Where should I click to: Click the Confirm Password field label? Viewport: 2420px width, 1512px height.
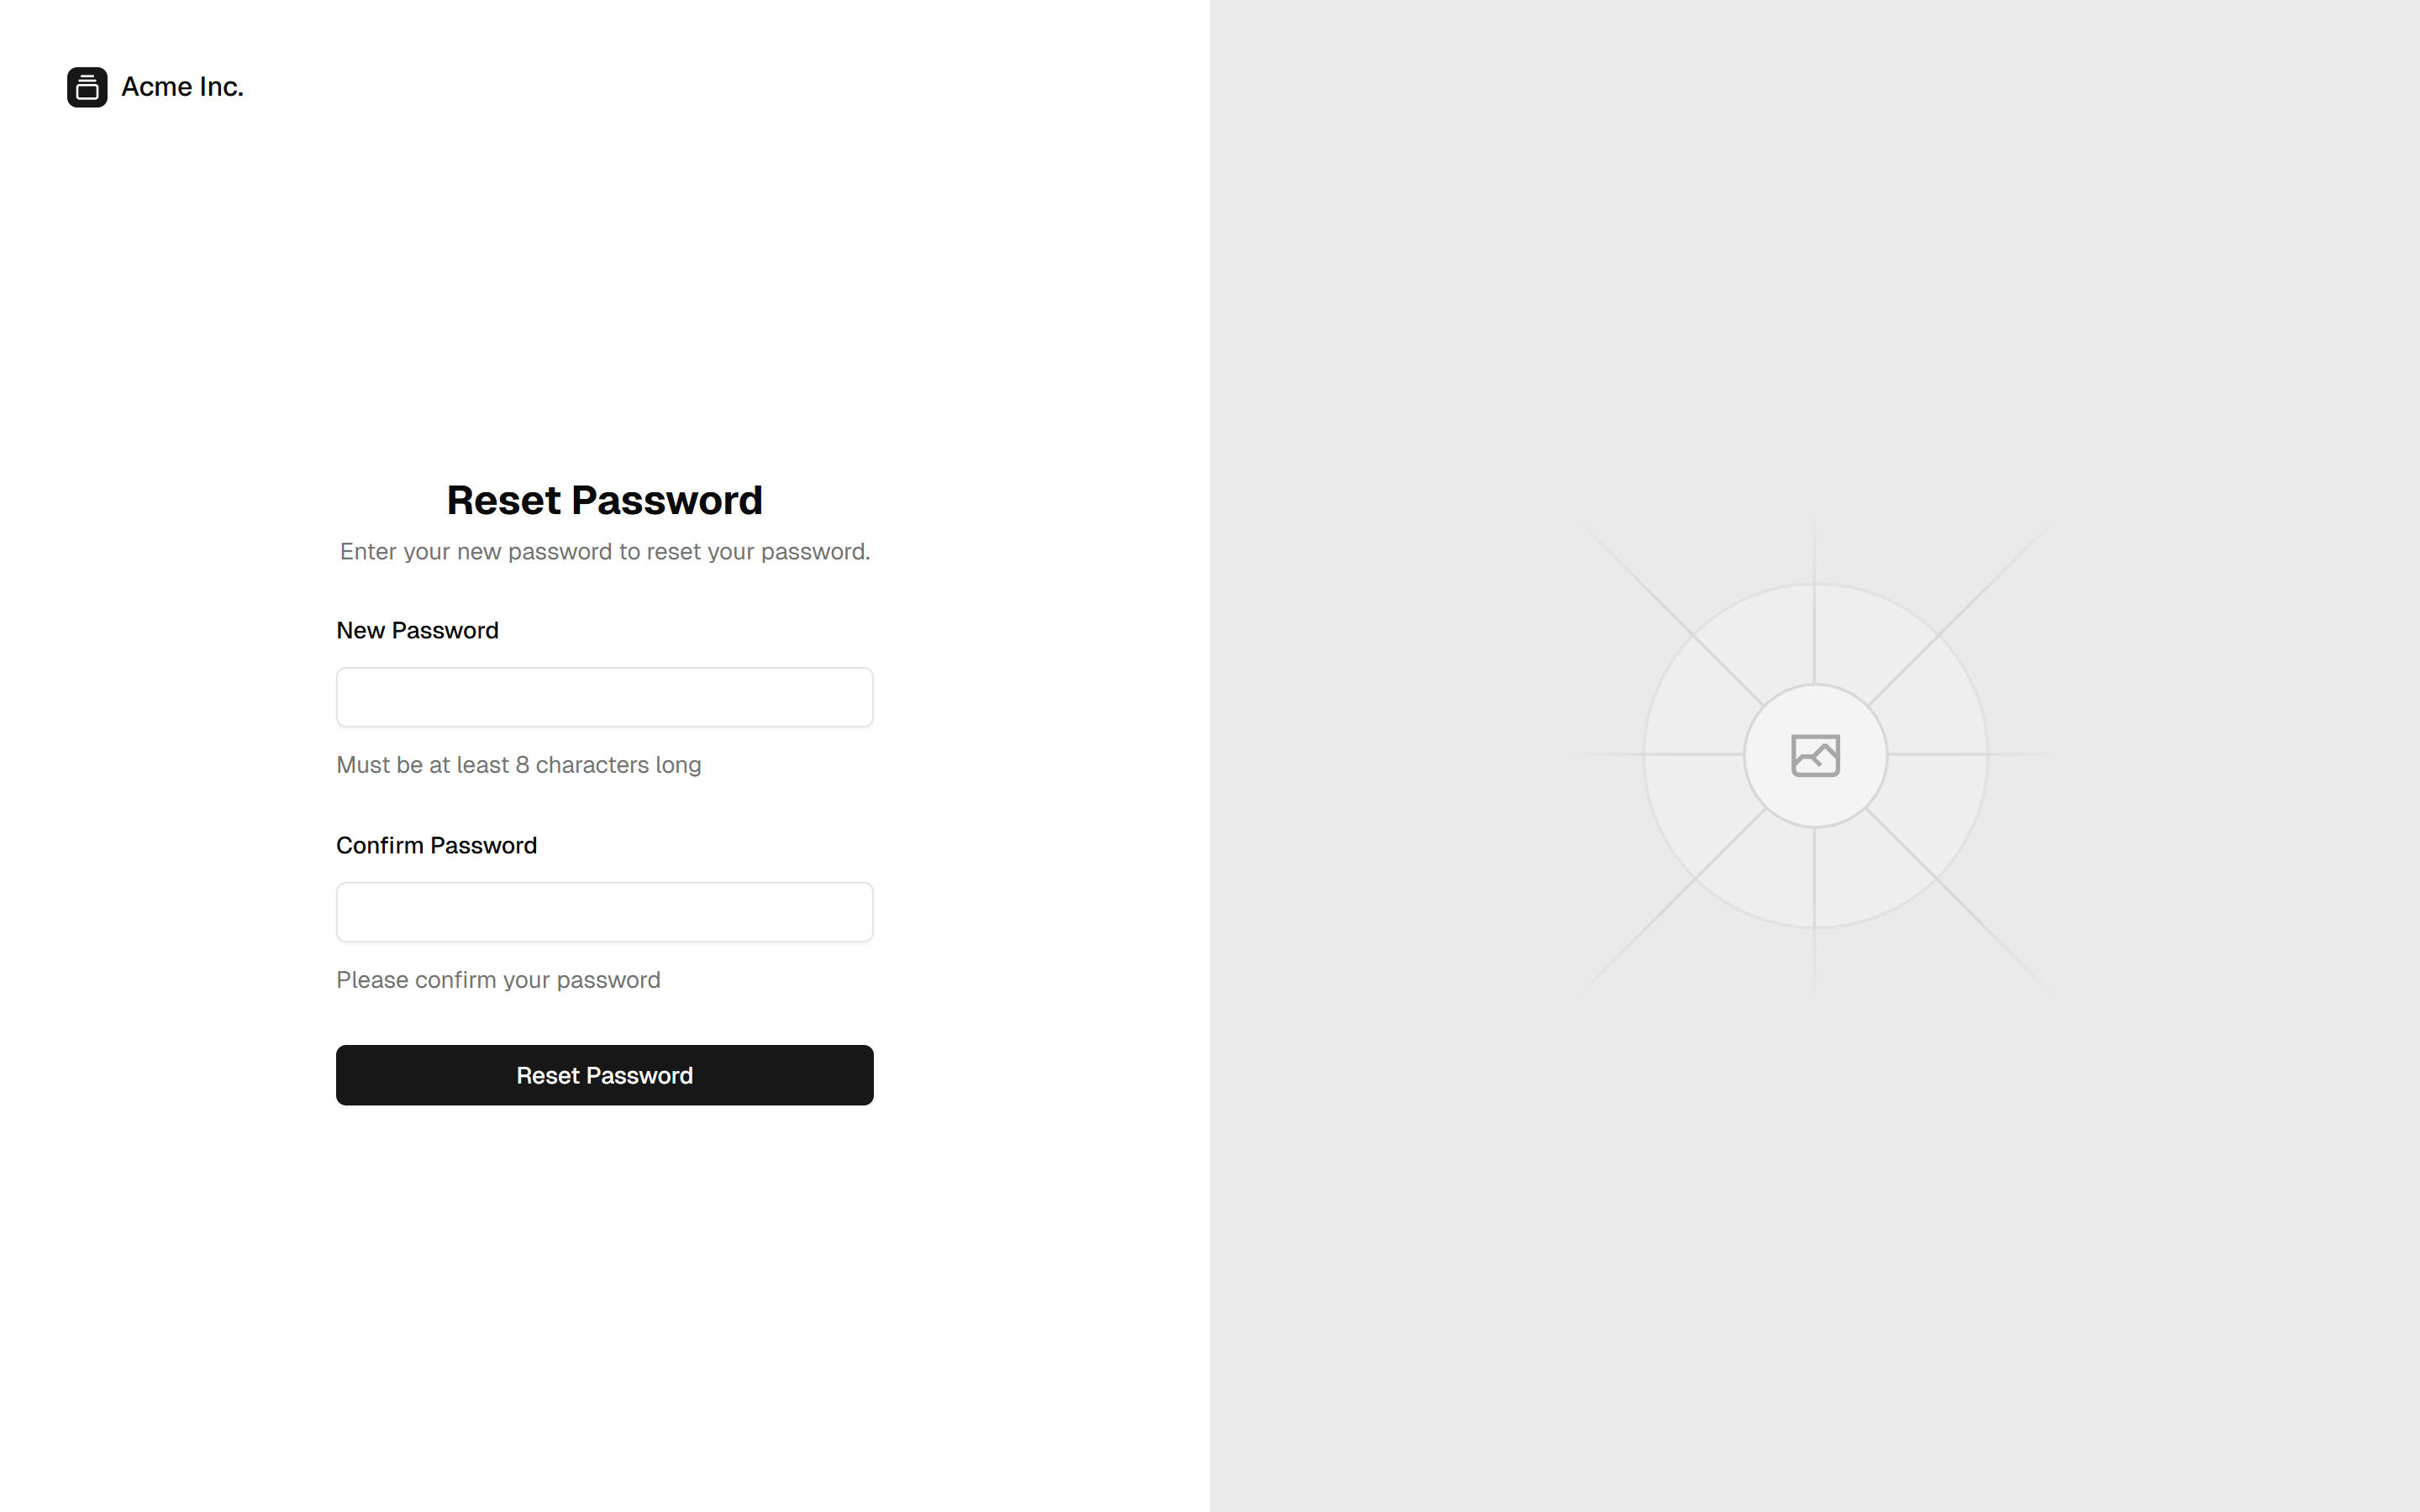tap(436, 845)
